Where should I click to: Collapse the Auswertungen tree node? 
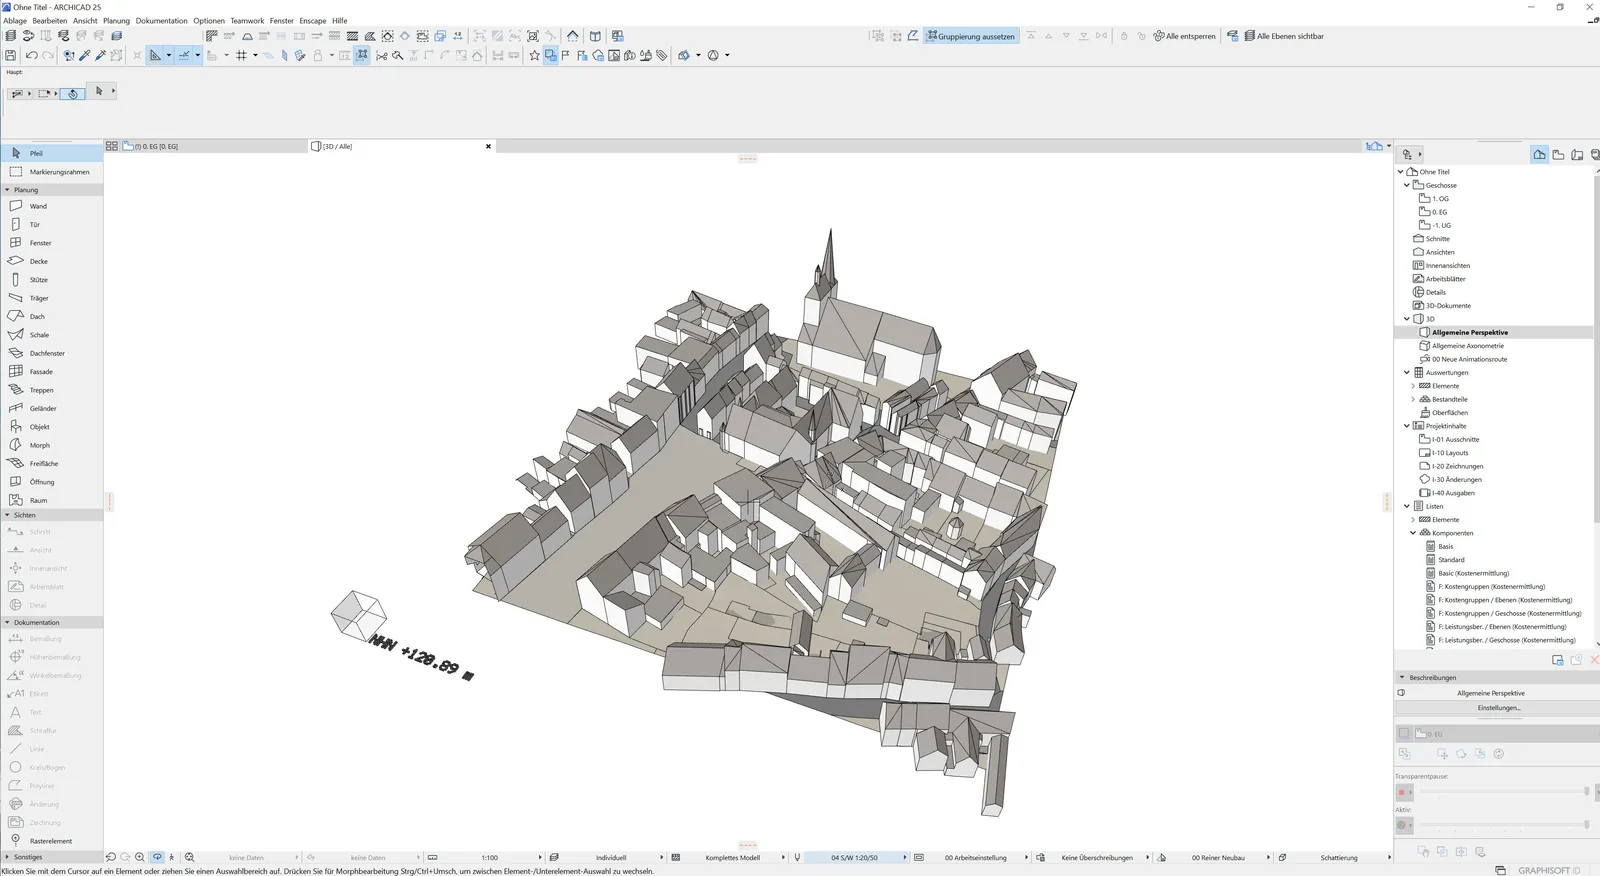1407,372
